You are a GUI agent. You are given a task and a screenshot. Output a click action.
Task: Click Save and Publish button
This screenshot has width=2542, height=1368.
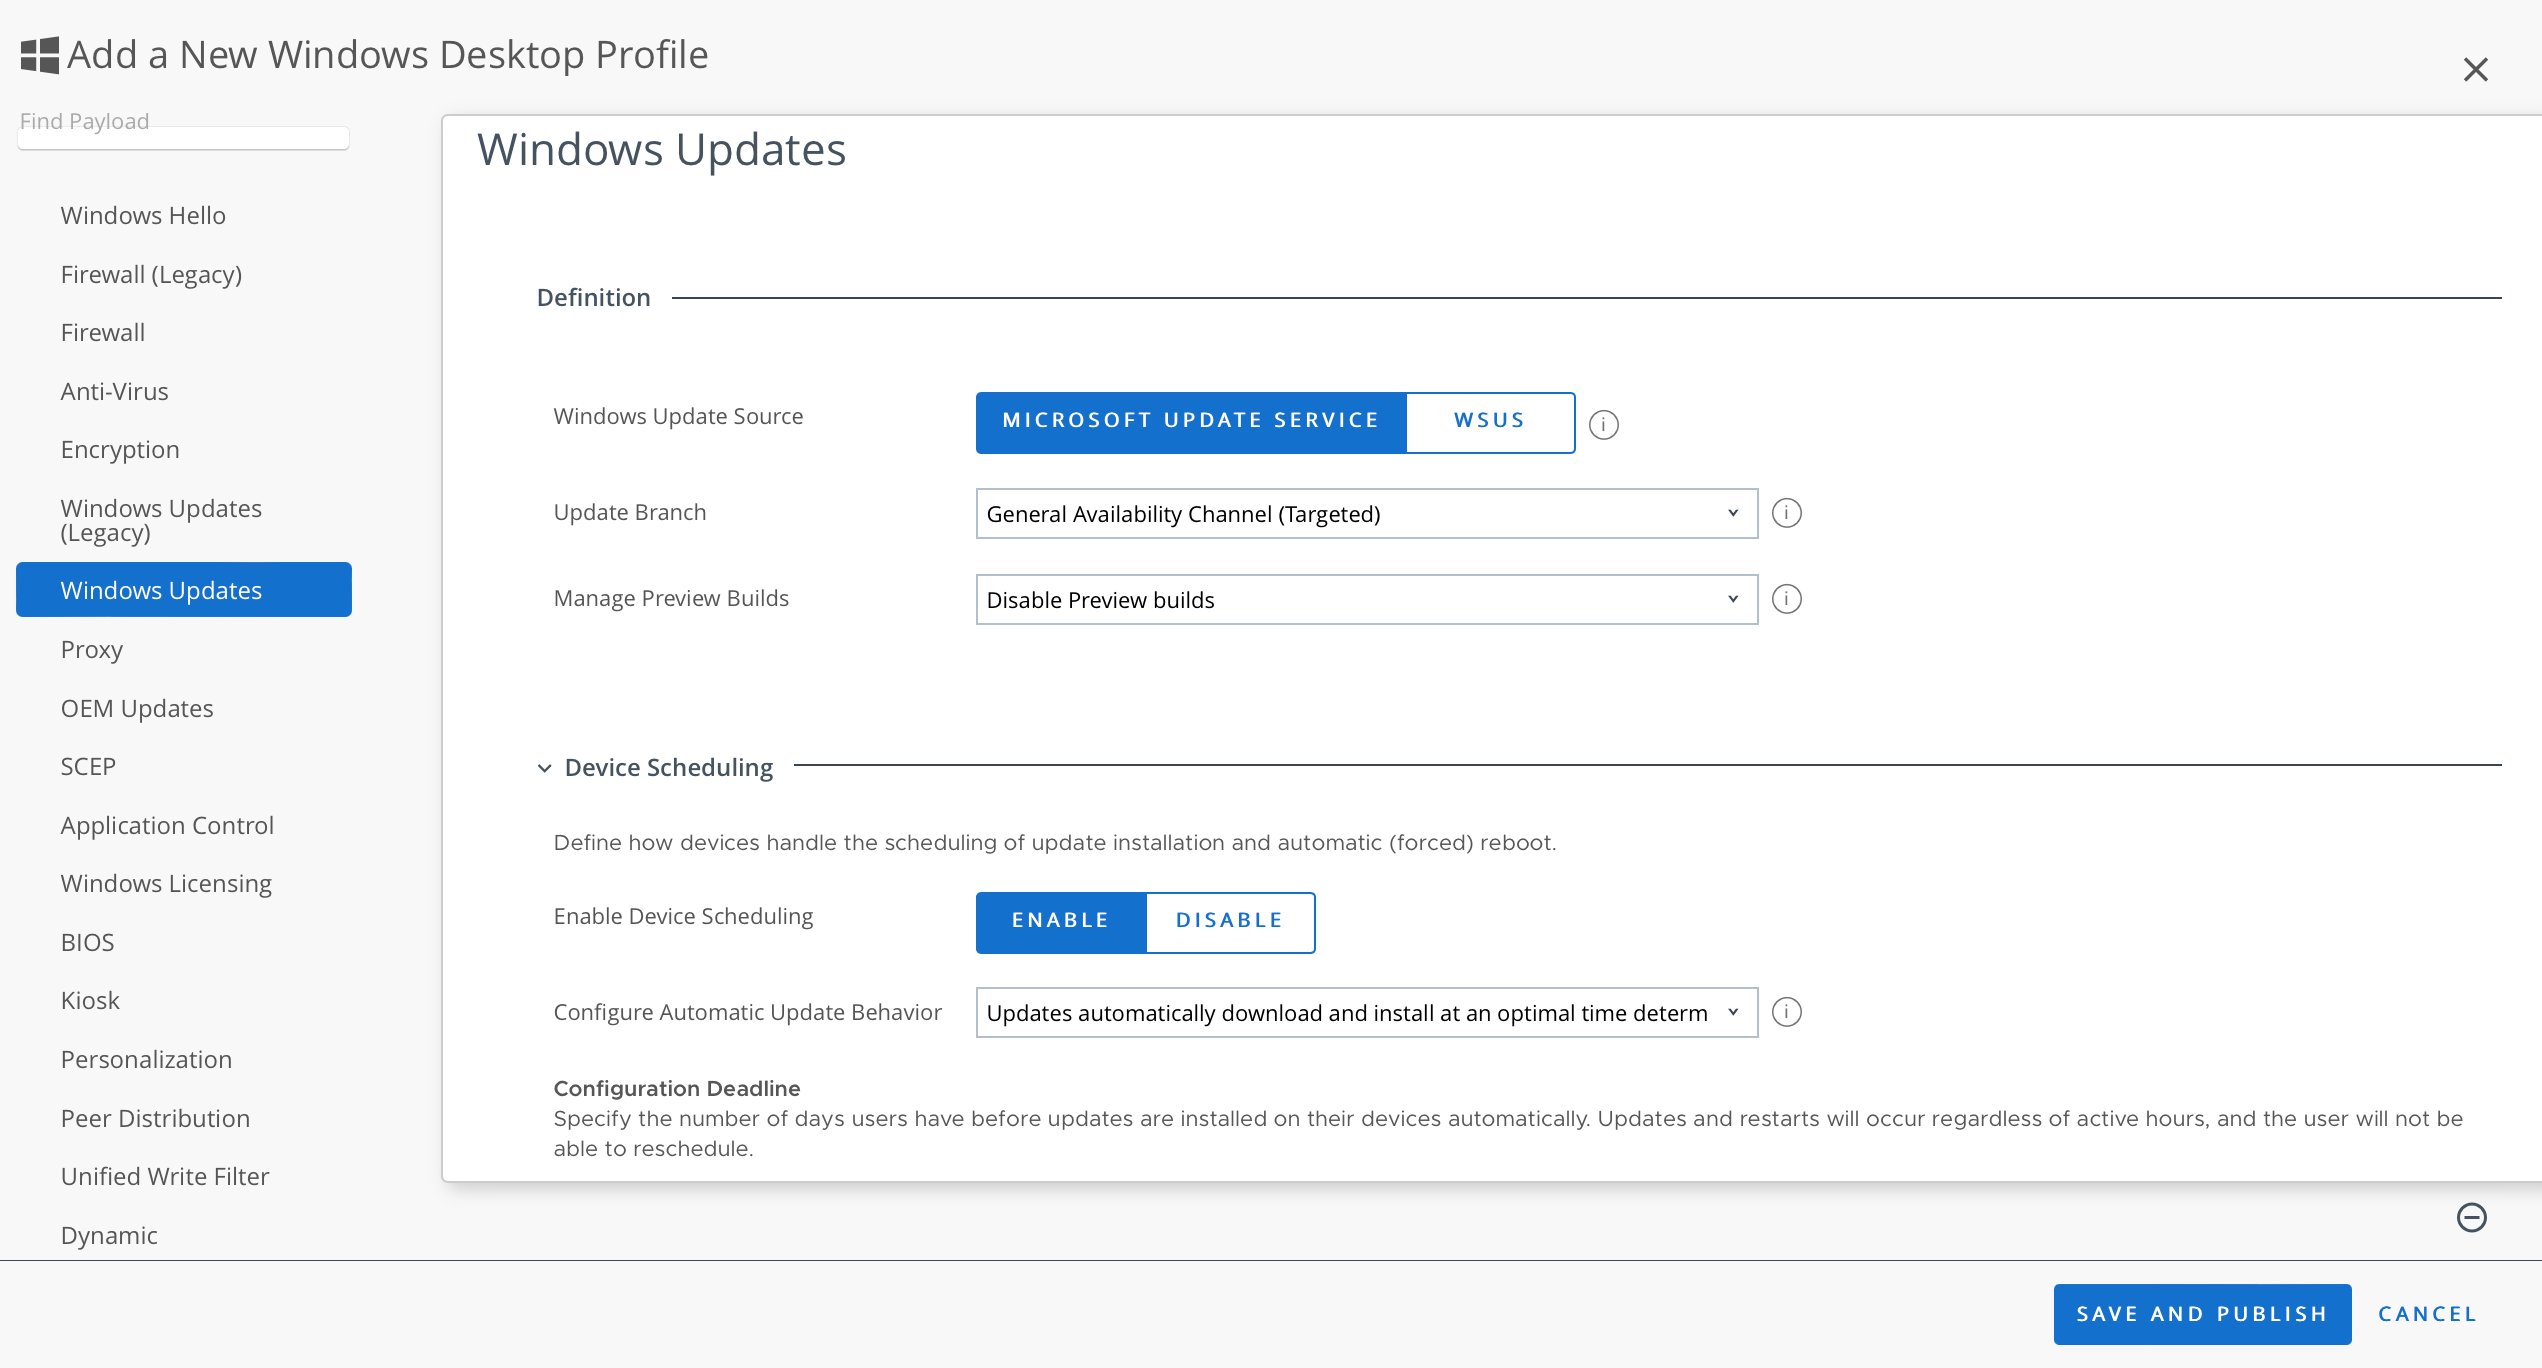[x=2201, y=1314]
